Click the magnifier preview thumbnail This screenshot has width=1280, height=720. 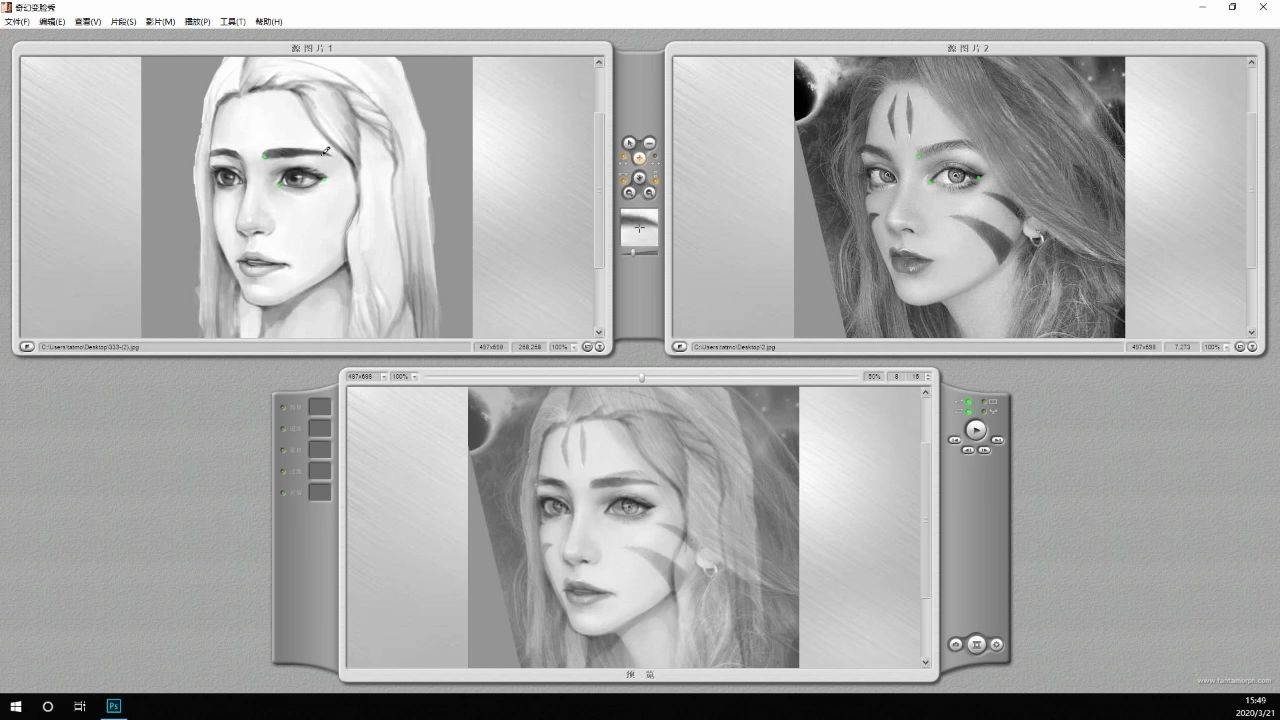tap(639, 227)
